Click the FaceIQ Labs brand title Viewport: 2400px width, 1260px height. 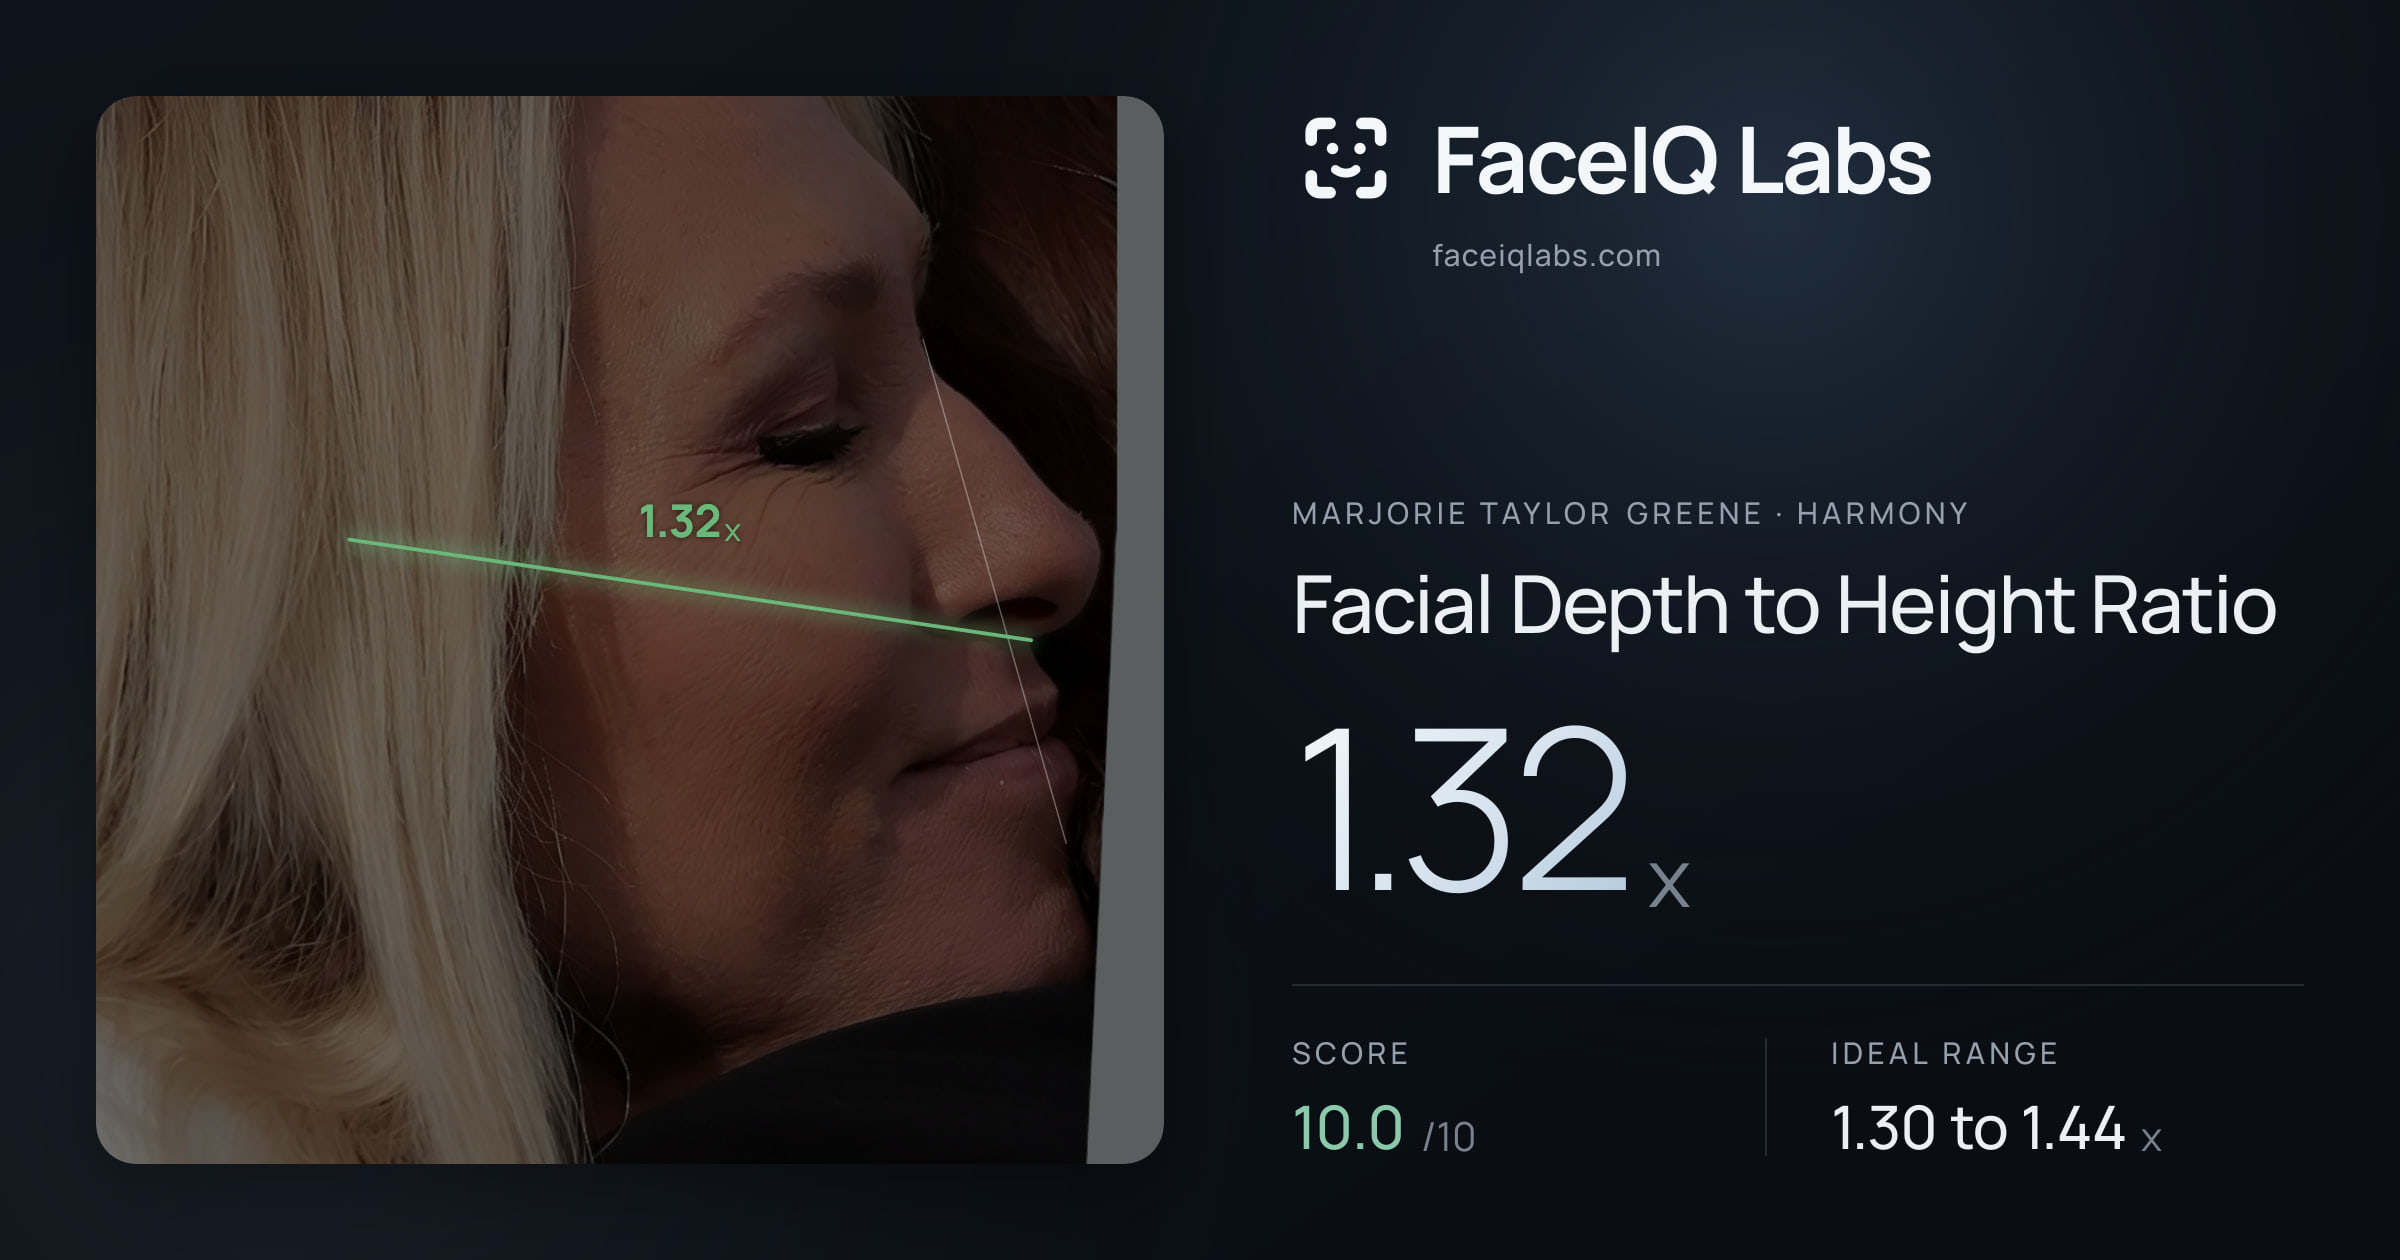pyautogui.click(x=1682, y=160)
